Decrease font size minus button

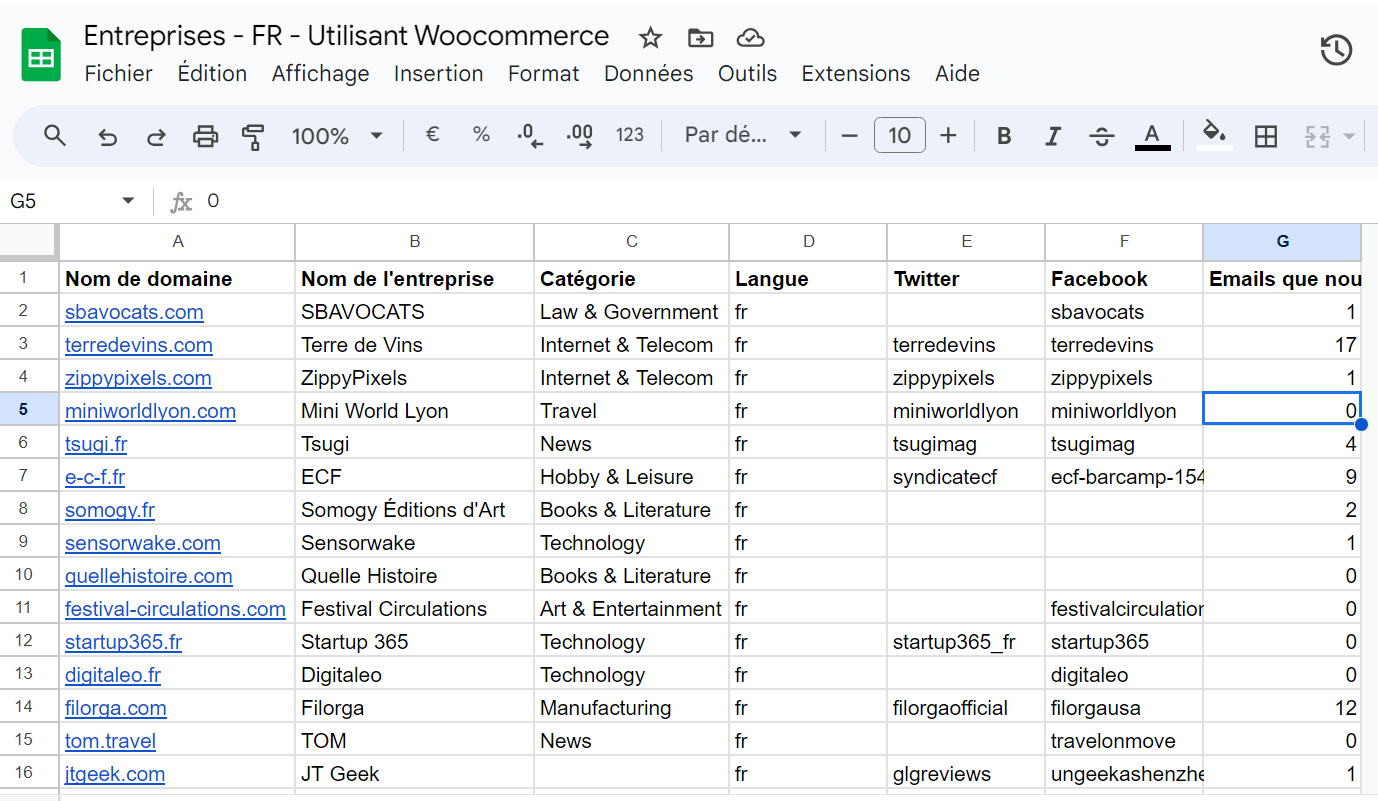pyautogui.click(x=850, y=136)
